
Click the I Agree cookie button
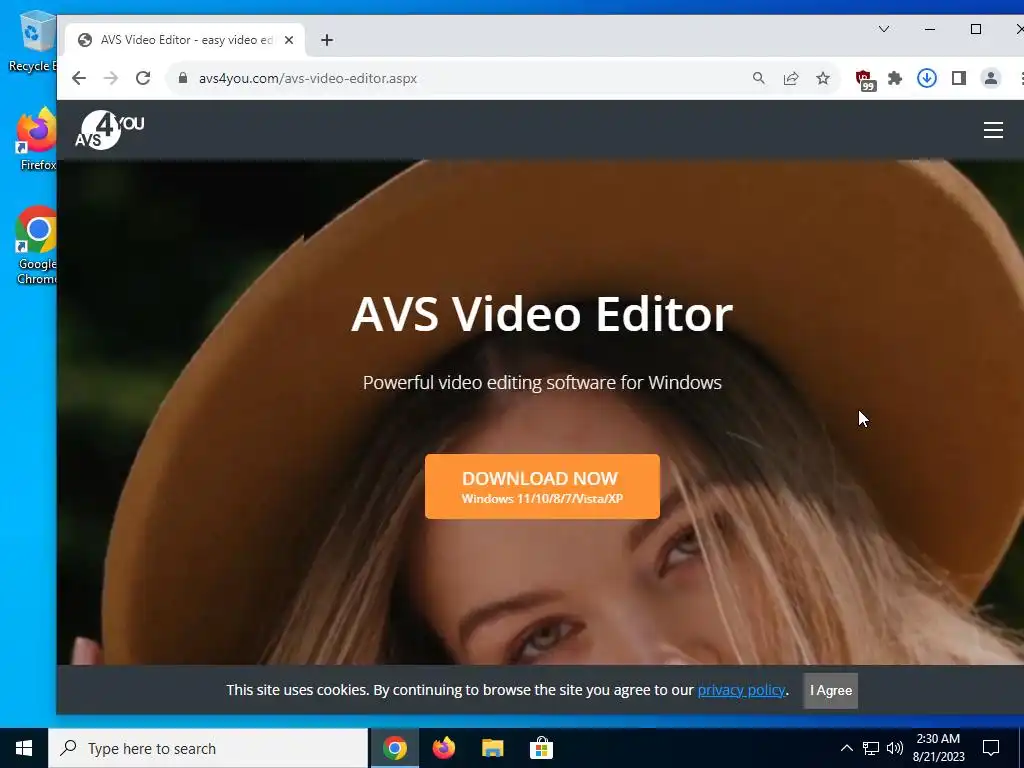pyautogui.click(x=831, y=690)
